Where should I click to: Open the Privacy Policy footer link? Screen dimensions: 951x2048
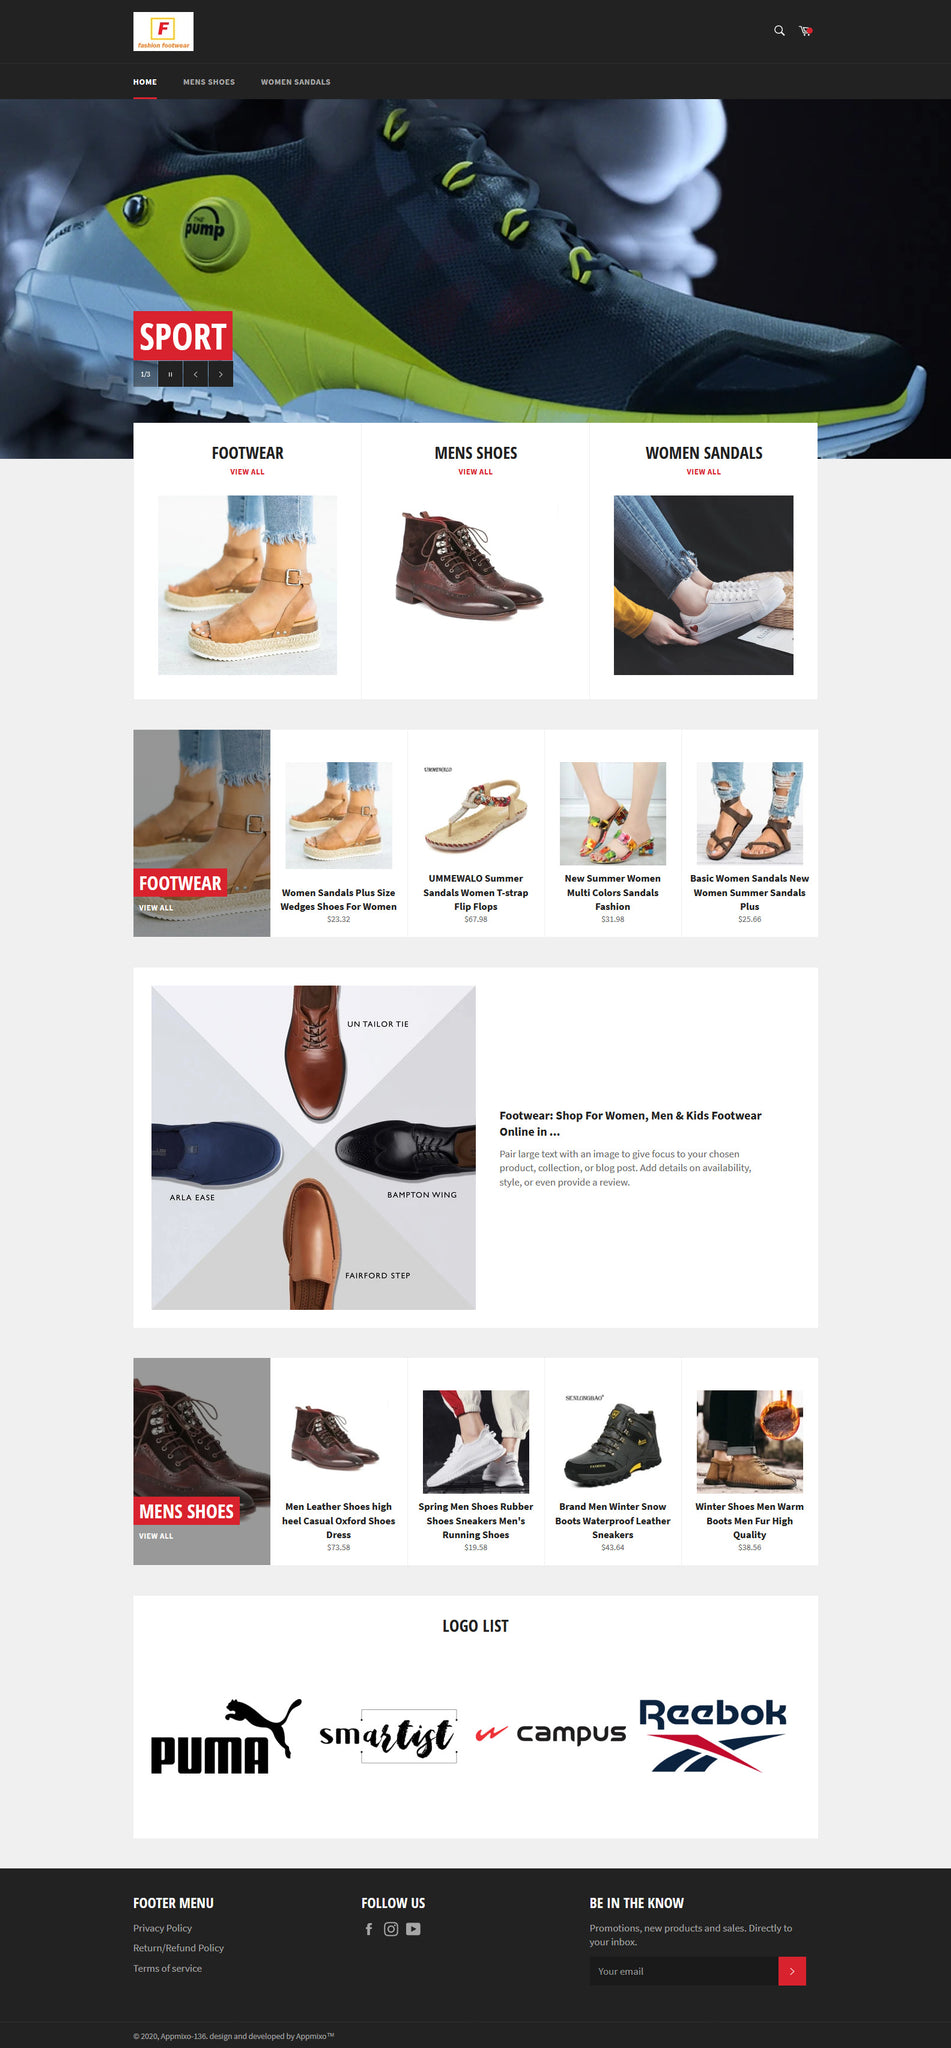163,1928
